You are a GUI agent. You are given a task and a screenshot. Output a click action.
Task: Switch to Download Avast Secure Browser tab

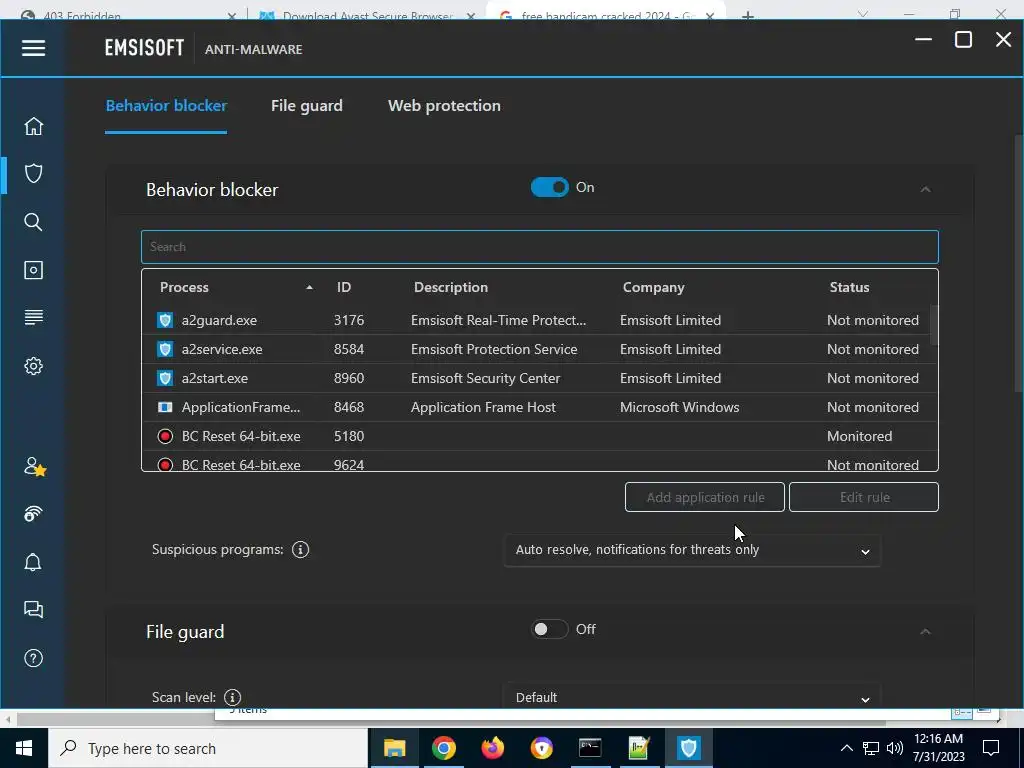coord(366,14)
